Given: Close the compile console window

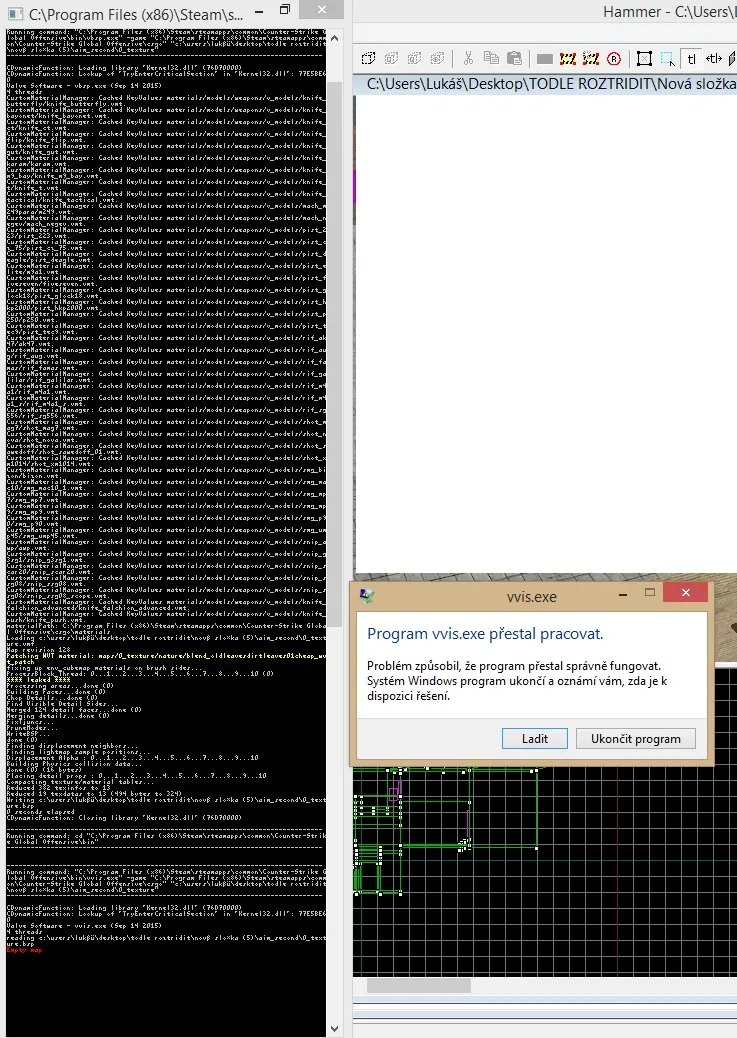Looking at the screenshot, I should click(322, 9).
